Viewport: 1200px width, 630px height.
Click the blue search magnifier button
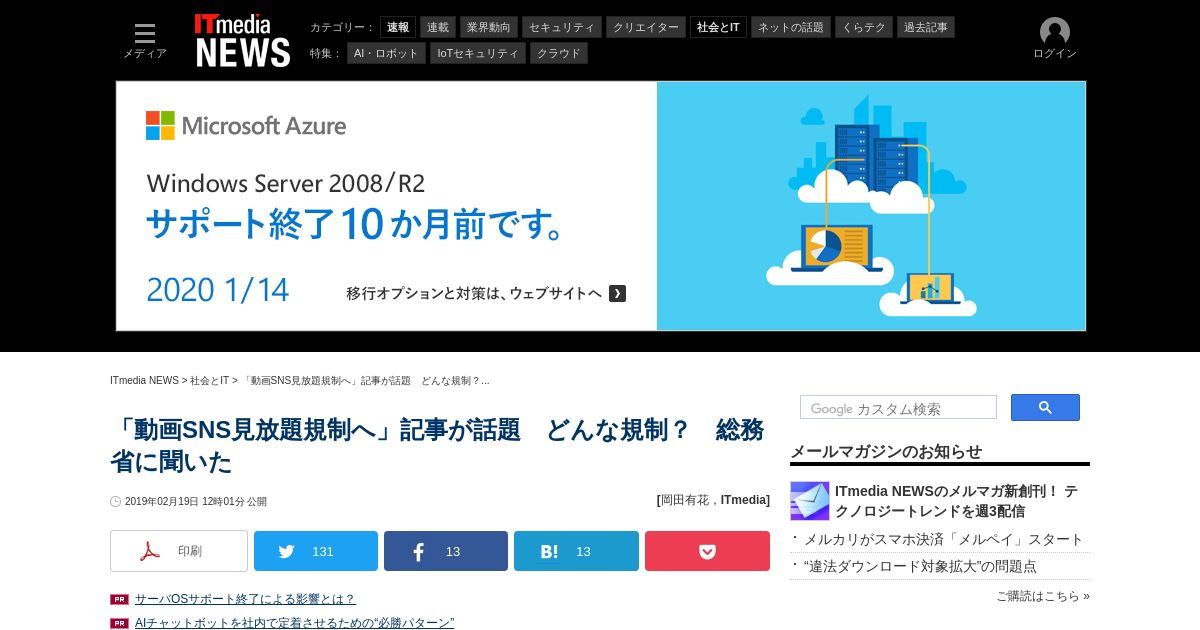[1045, 407]
